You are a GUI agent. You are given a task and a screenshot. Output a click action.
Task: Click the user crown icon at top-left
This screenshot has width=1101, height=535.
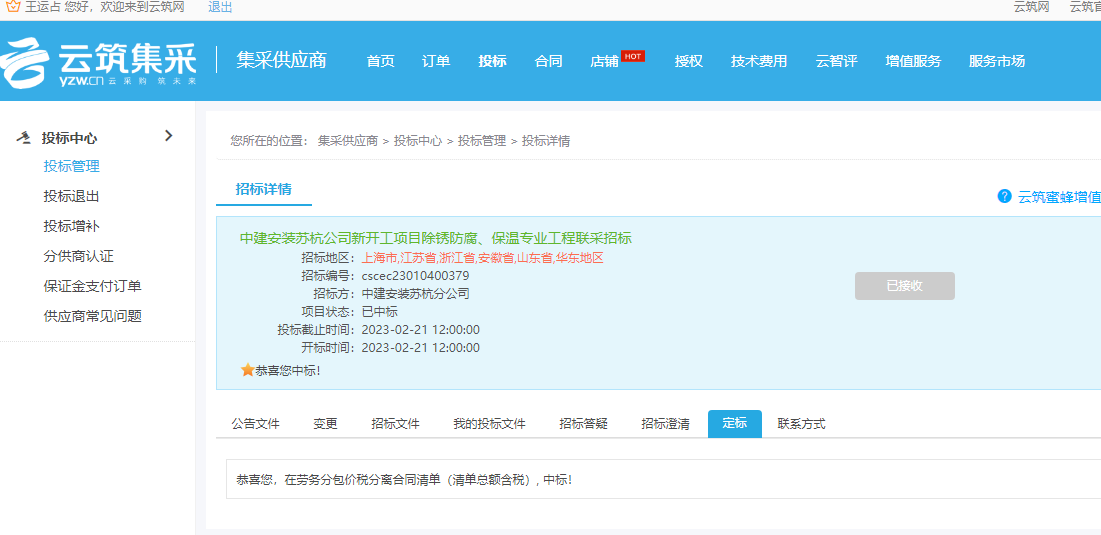(13, 7)
